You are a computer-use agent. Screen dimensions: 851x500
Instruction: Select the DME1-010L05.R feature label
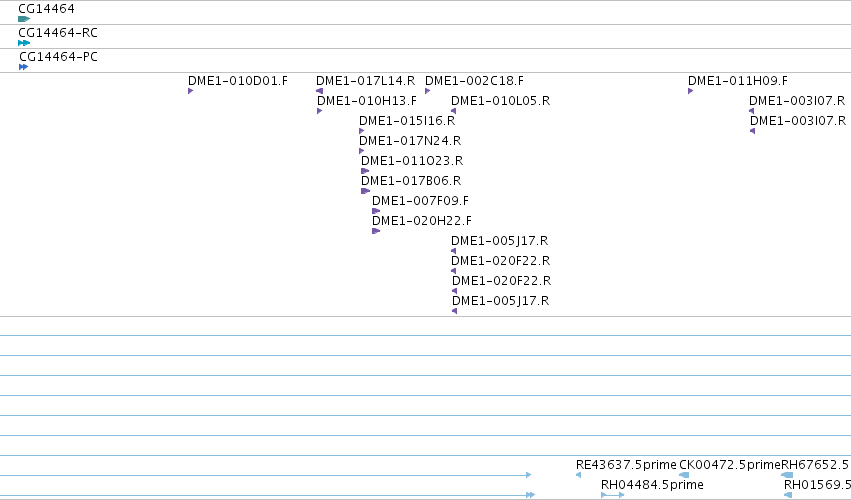500,101
